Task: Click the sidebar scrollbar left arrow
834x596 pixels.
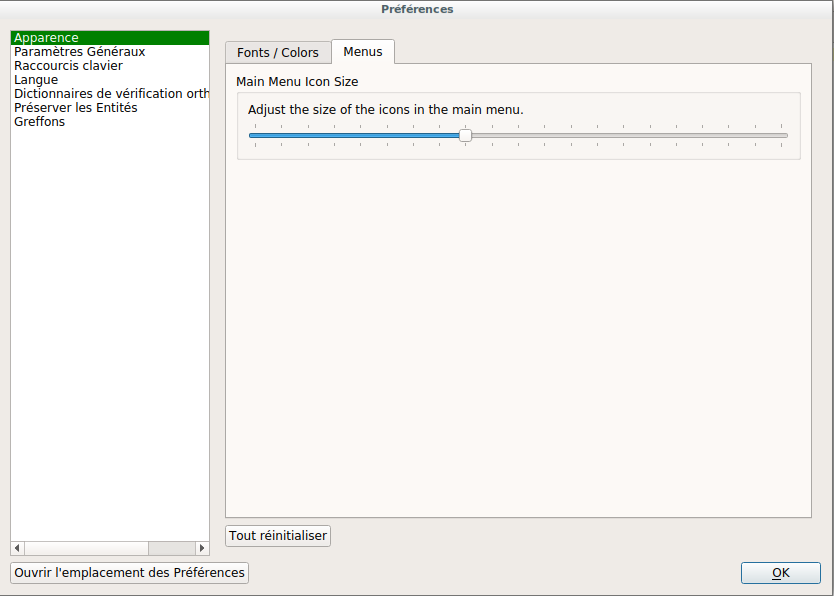Action: 17,548
